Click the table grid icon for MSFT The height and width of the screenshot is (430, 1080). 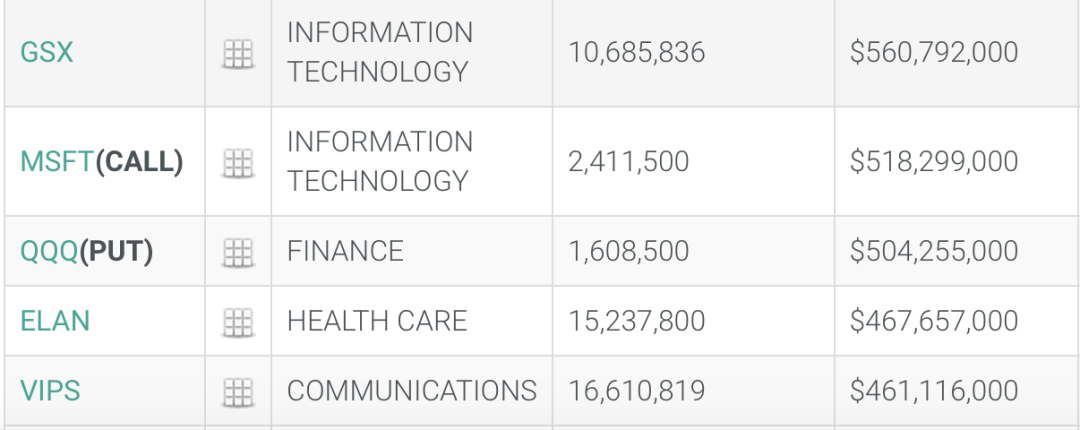click(238, 162)
